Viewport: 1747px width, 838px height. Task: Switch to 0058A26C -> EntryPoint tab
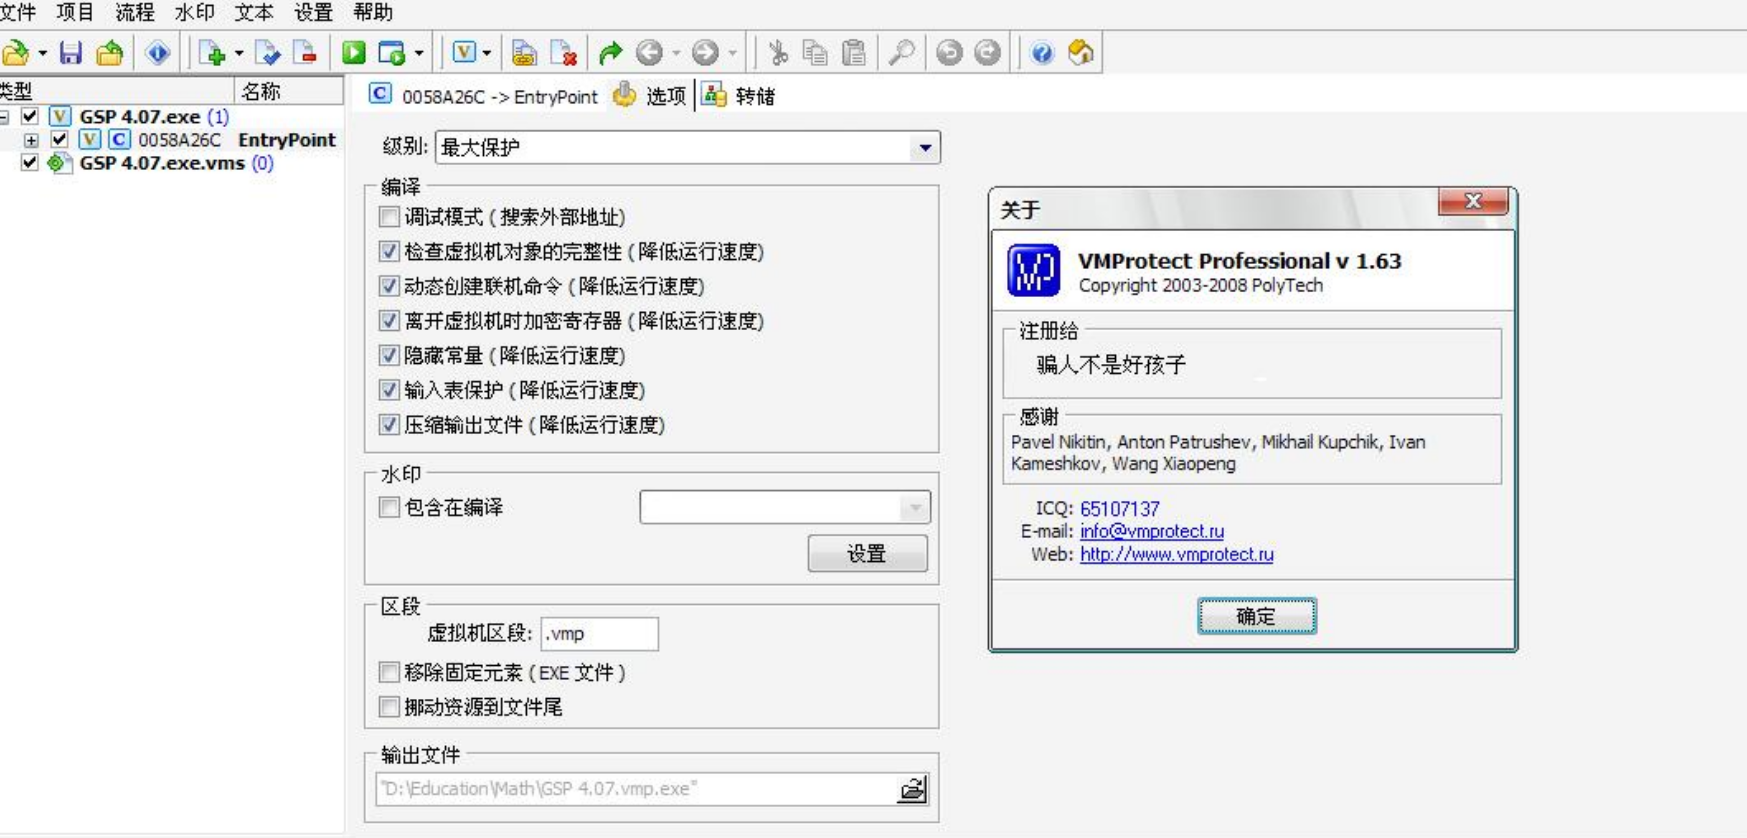tap(483, 96)
